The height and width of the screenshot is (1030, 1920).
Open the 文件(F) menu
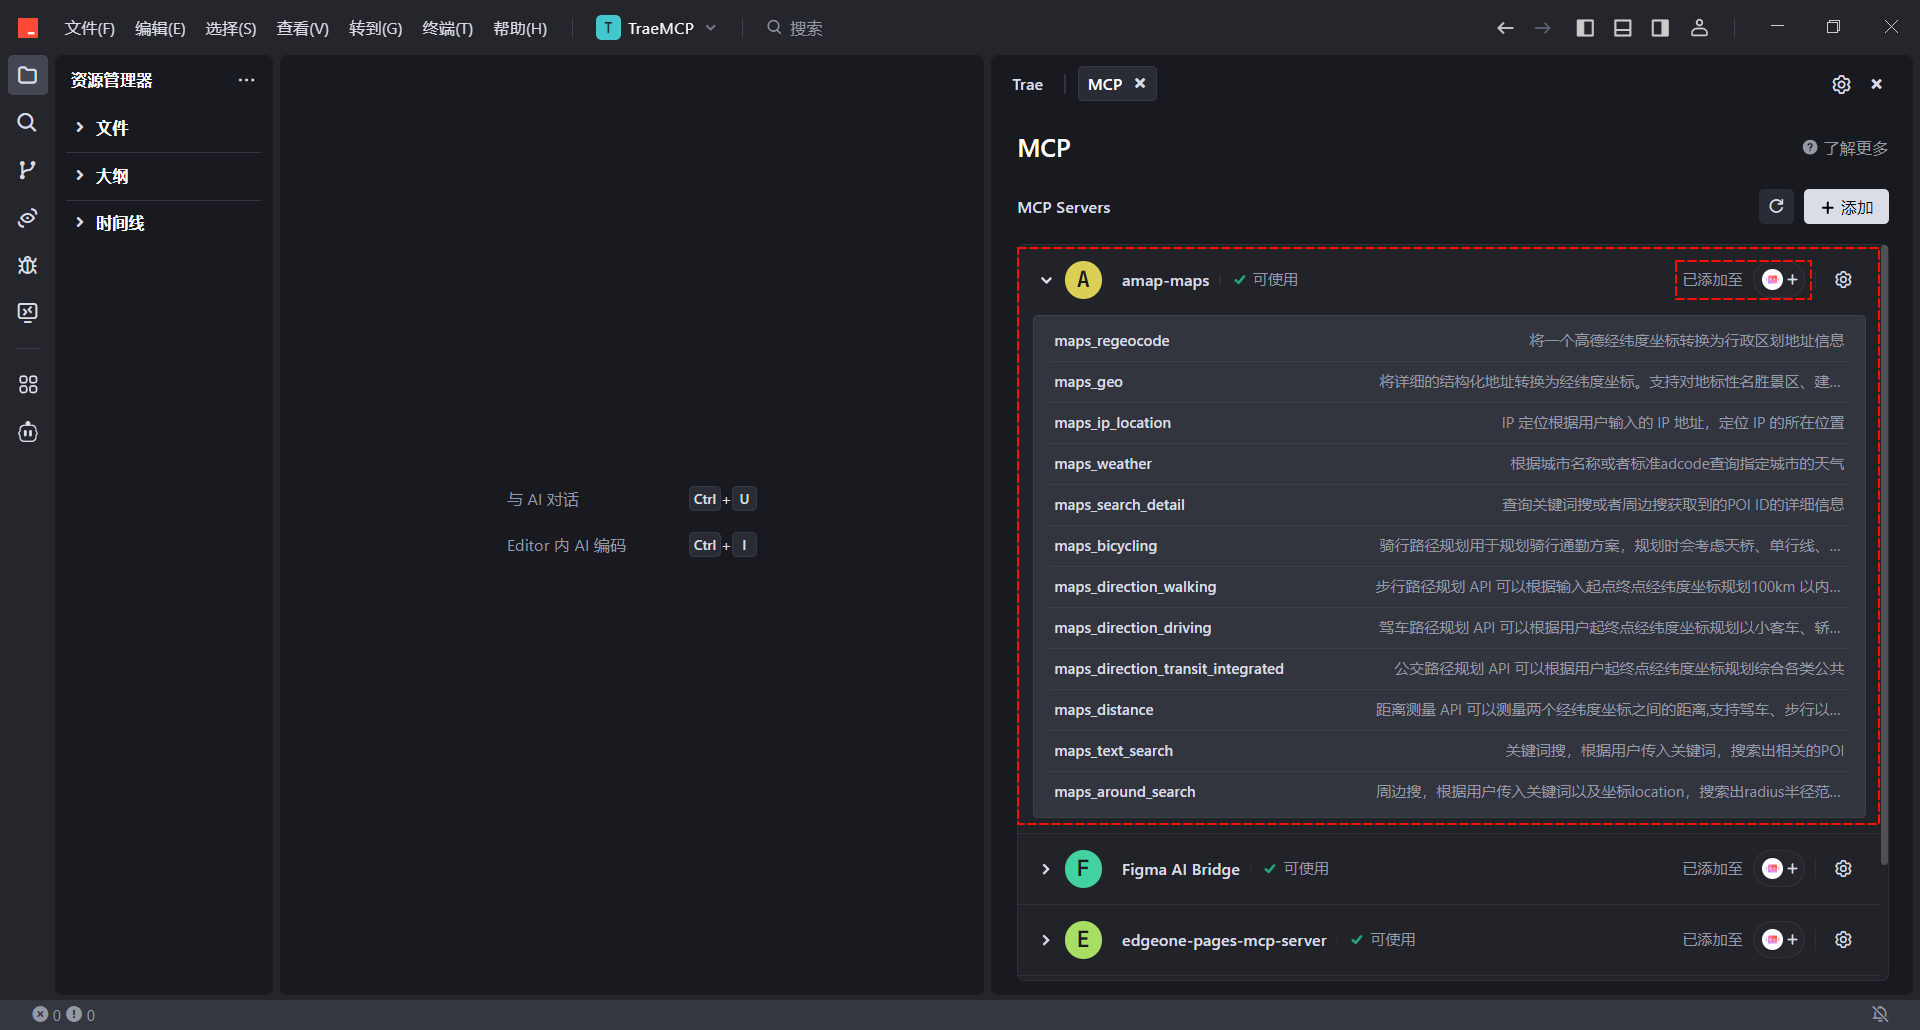pos(90,28)
